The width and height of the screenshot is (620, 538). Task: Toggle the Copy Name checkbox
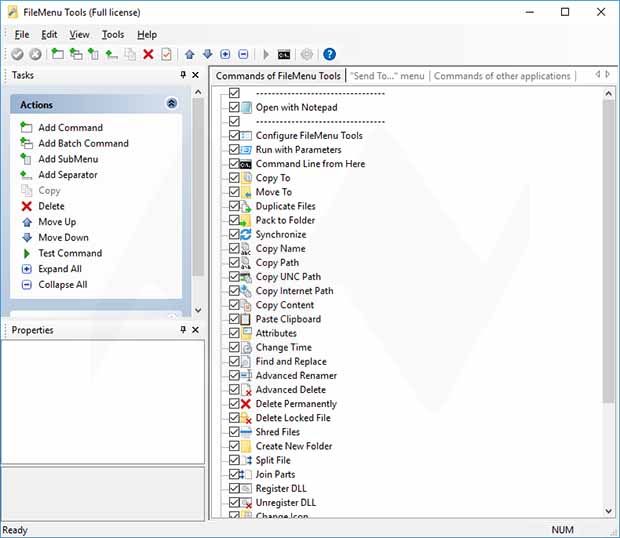click(234, 248)
